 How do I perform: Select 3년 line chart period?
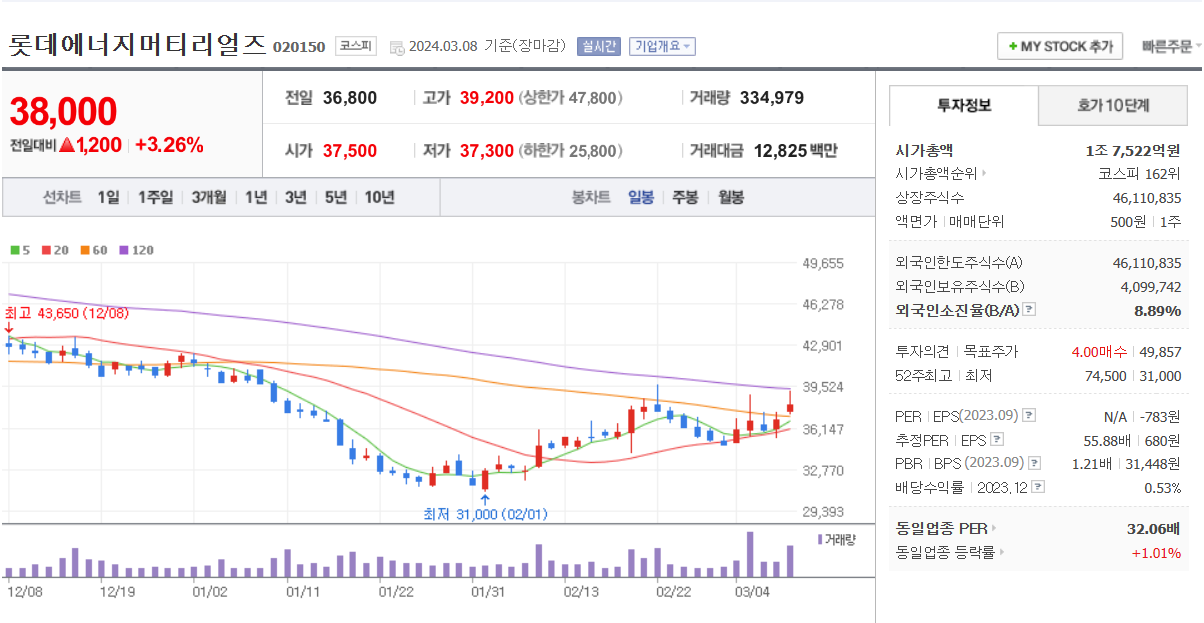pyautogui.click(x=295, y=197)
